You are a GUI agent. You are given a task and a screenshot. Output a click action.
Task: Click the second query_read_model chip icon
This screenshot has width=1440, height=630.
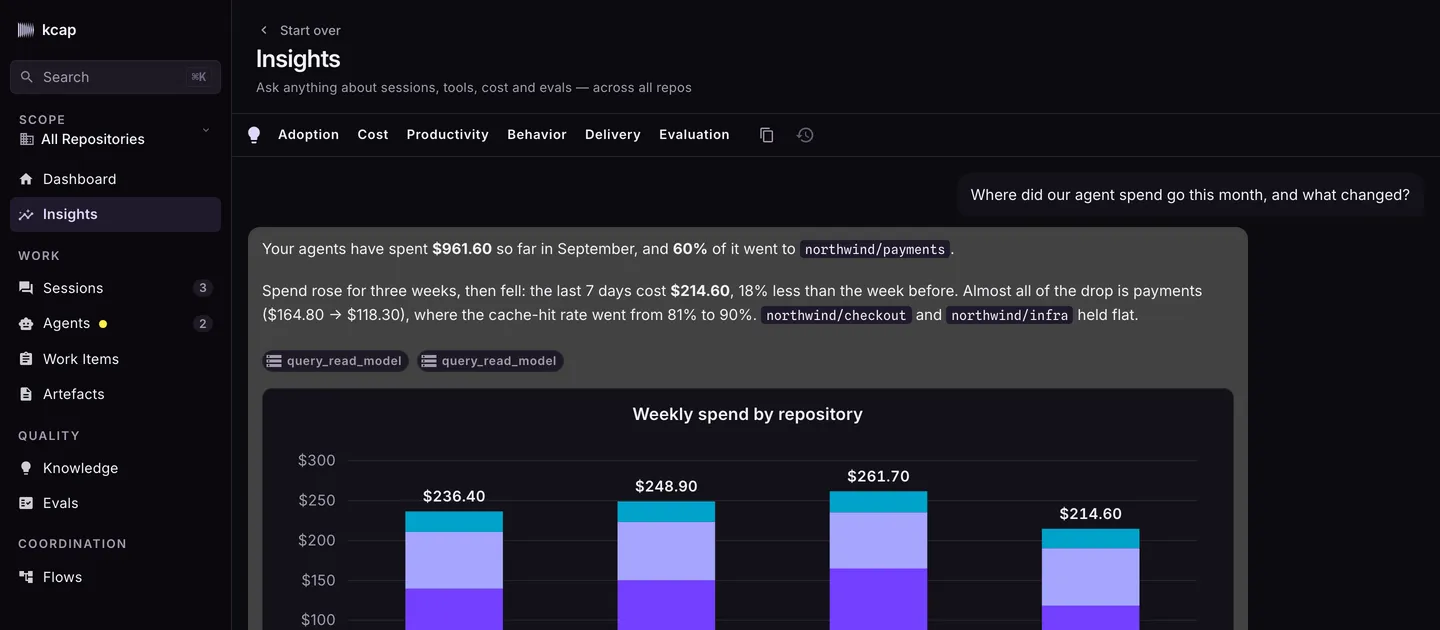pyautogui.click(x=429, y=361)
